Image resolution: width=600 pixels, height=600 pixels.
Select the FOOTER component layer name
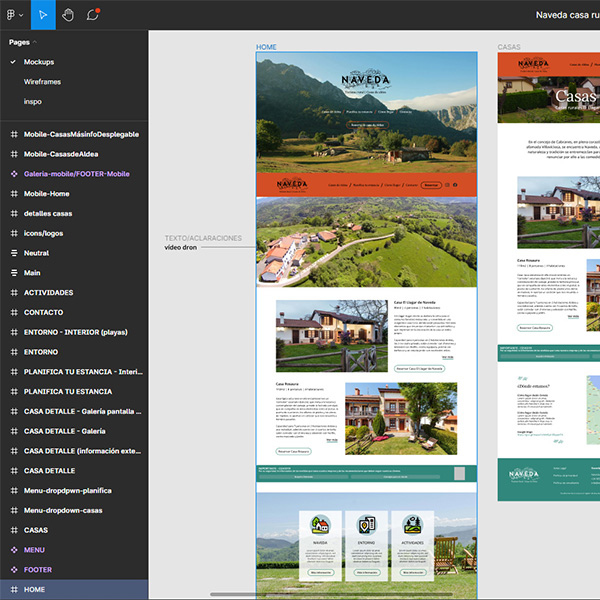click(38, 570)
